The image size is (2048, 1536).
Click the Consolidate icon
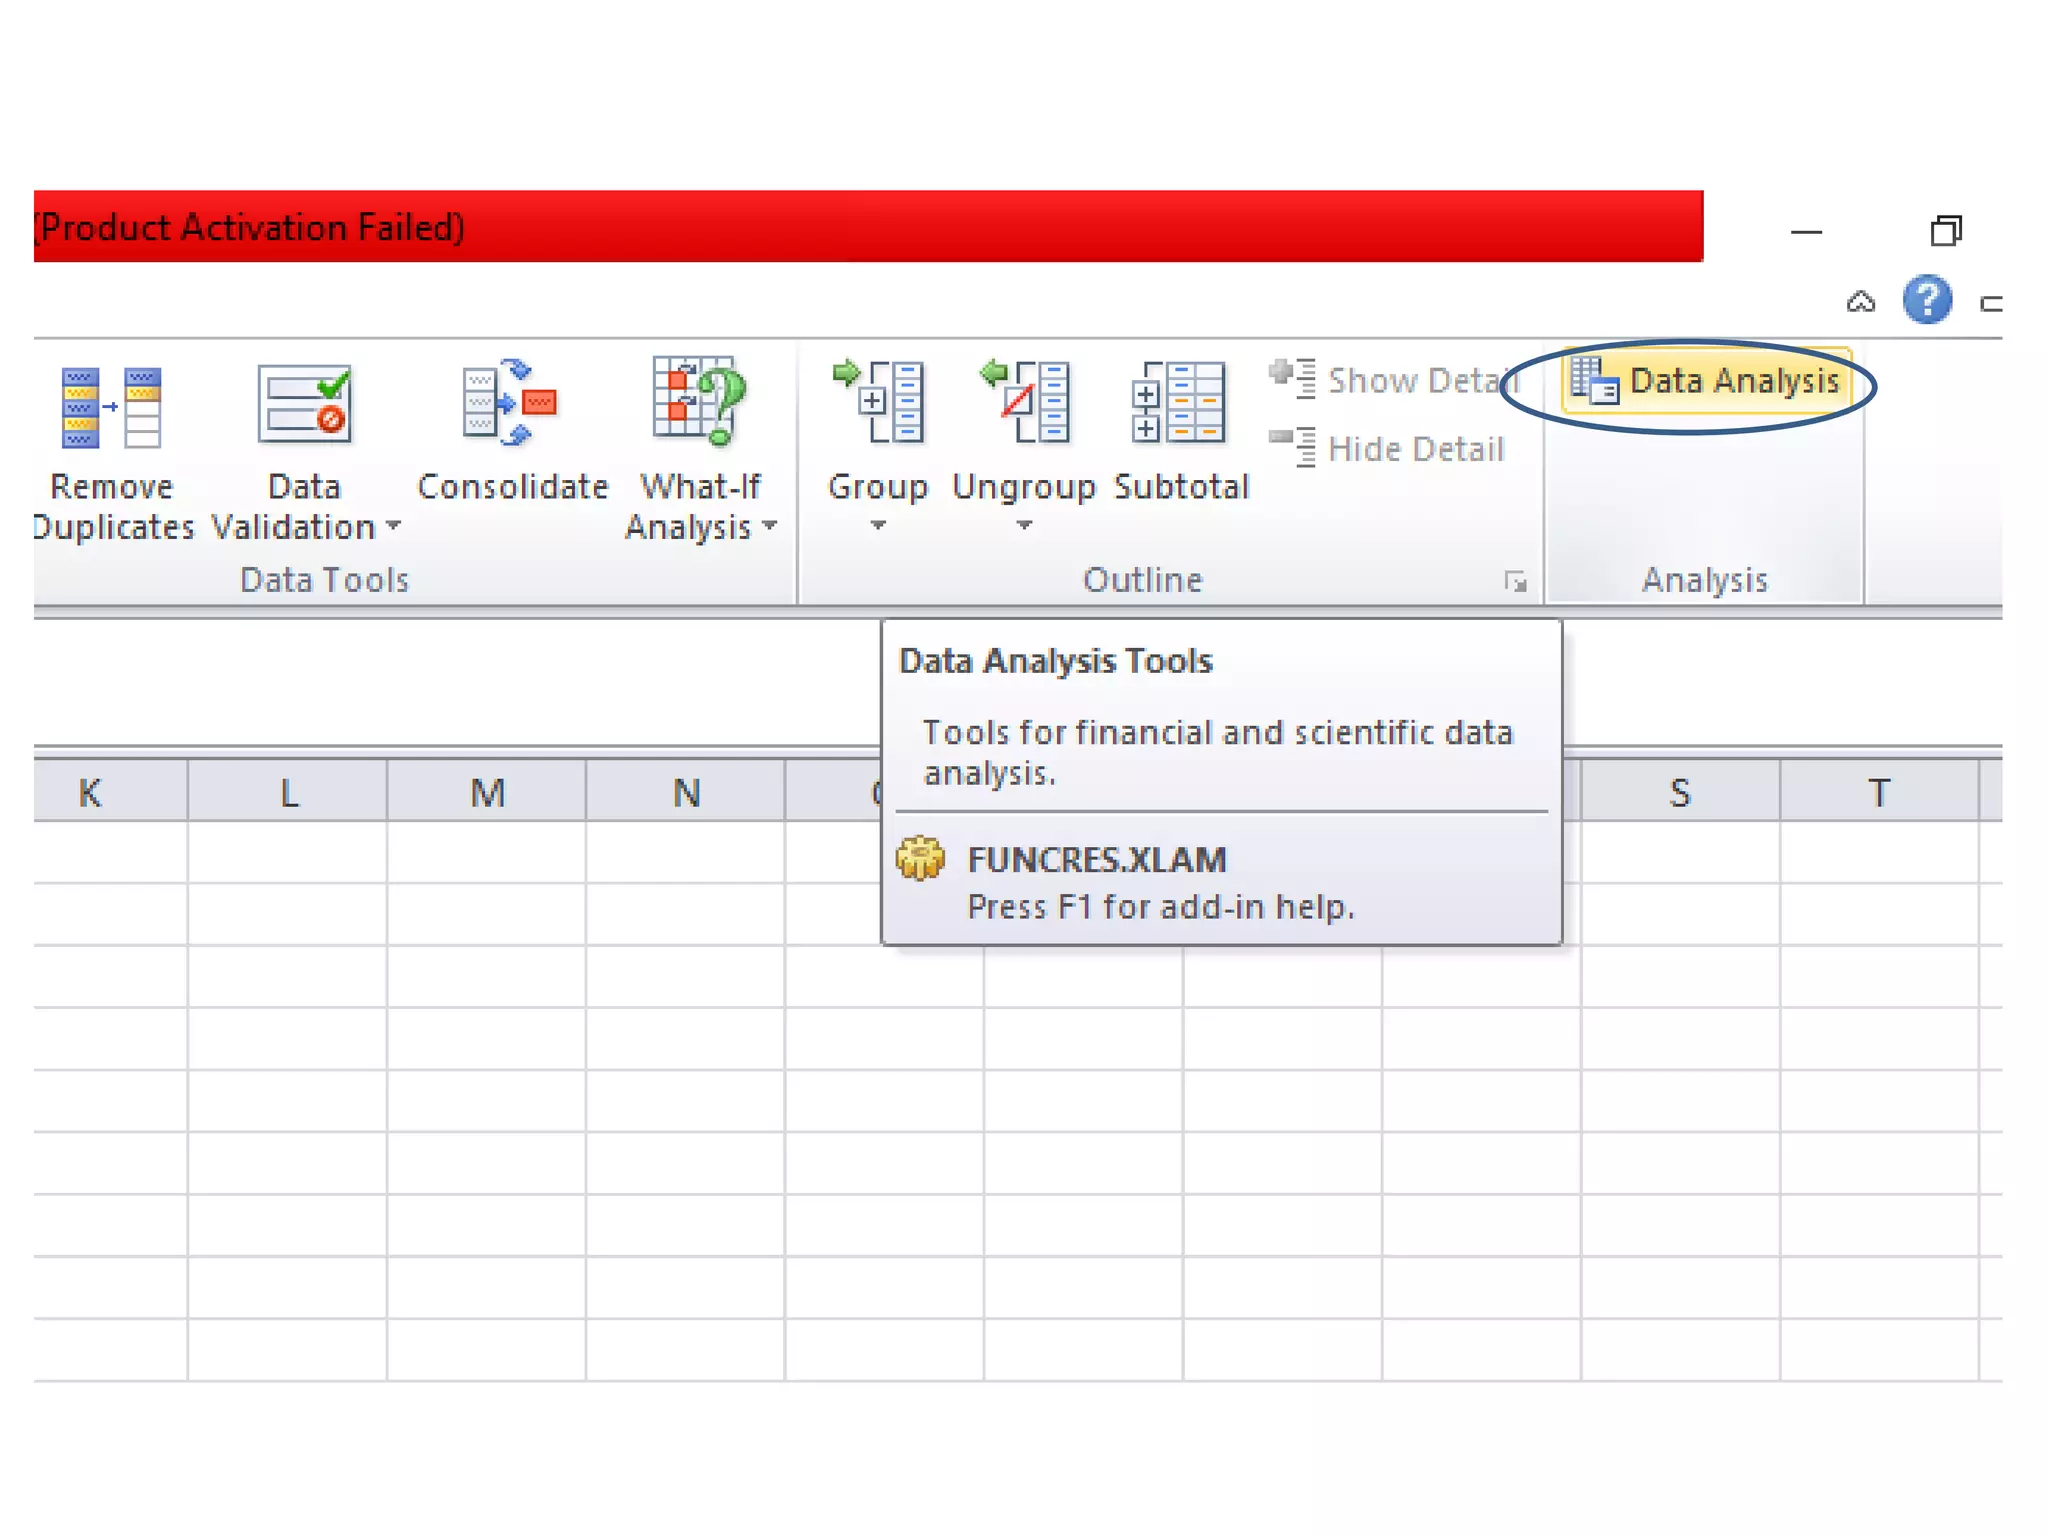(510, 404)
